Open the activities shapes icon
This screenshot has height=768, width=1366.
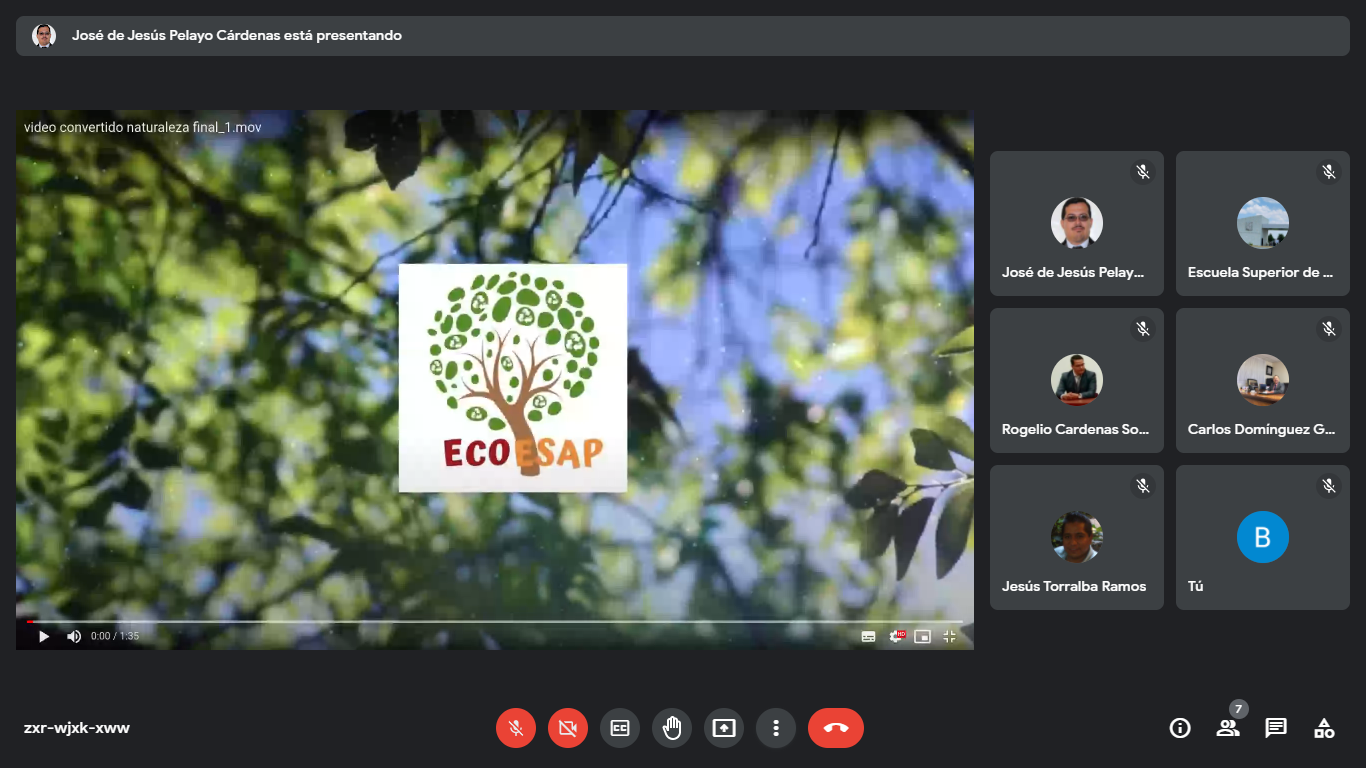tap(1324, 728)
